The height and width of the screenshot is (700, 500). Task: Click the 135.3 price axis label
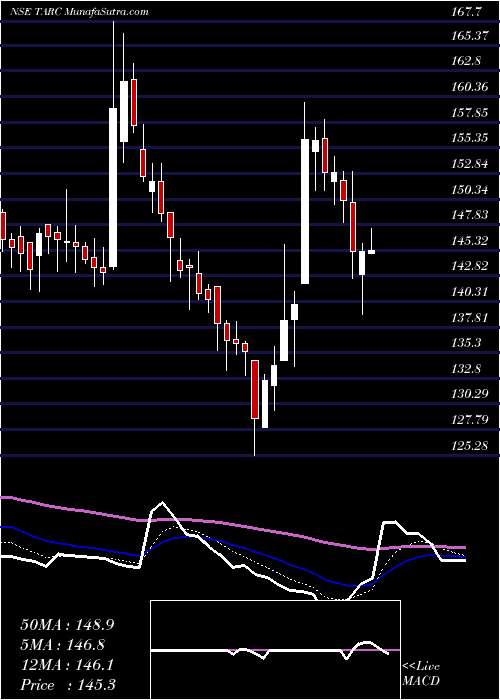(x=466, y=343)
